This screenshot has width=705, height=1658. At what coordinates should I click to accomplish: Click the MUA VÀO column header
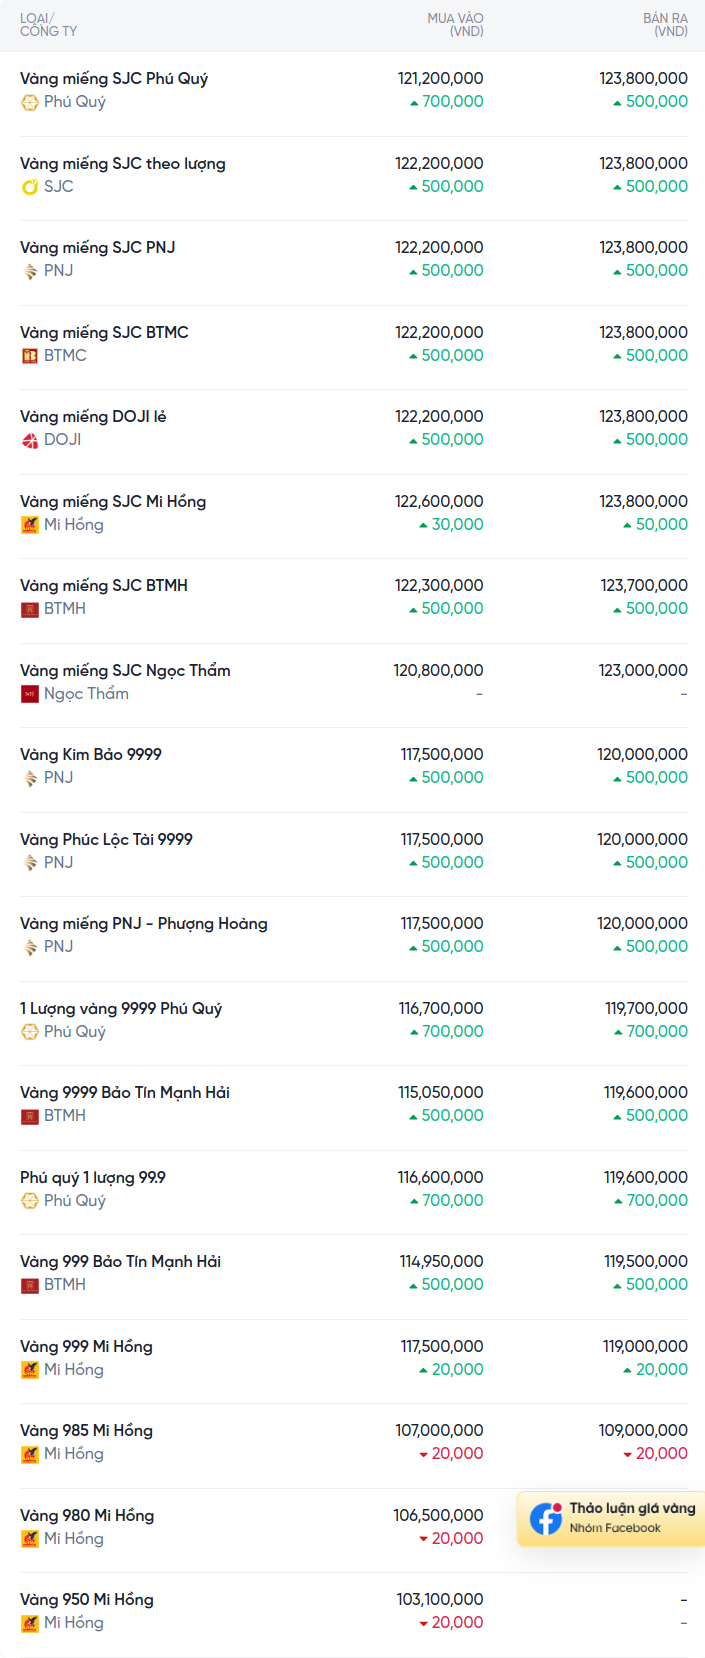[455, 25]
